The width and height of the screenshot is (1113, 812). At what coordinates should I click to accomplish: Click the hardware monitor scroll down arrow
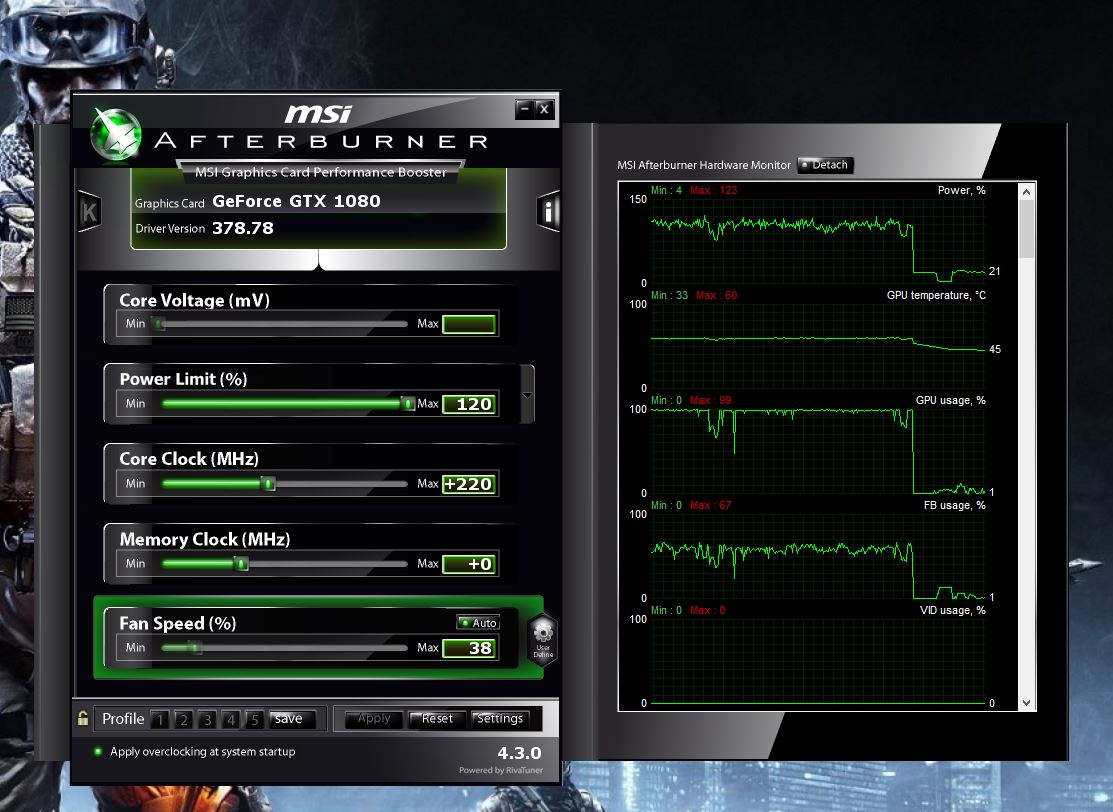tap(1026, 703)
